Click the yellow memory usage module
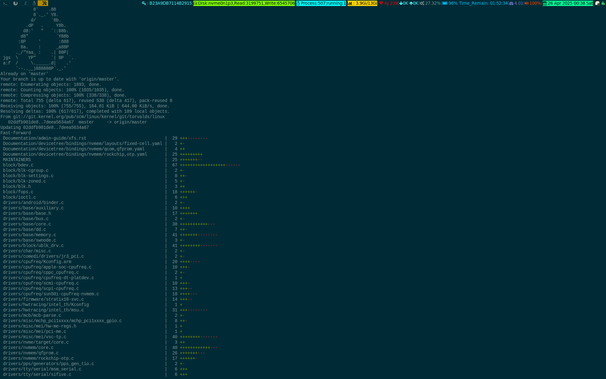Screen dimensions: 606x379 click(362, 3)
